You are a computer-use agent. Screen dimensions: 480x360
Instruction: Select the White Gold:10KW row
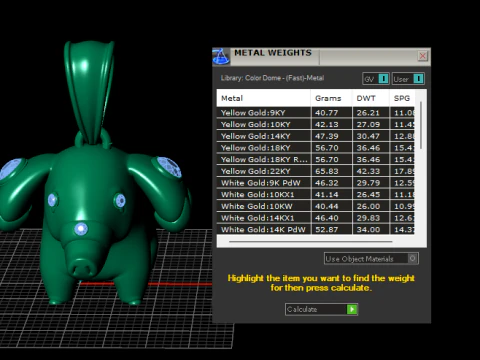tap(315, 206)
